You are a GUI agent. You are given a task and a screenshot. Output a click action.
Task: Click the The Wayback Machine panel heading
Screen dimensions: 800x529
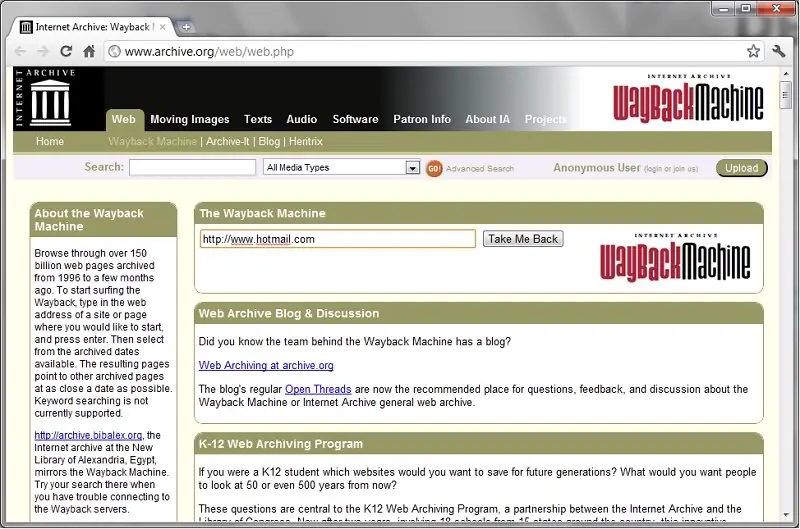[x=262, y=213]
